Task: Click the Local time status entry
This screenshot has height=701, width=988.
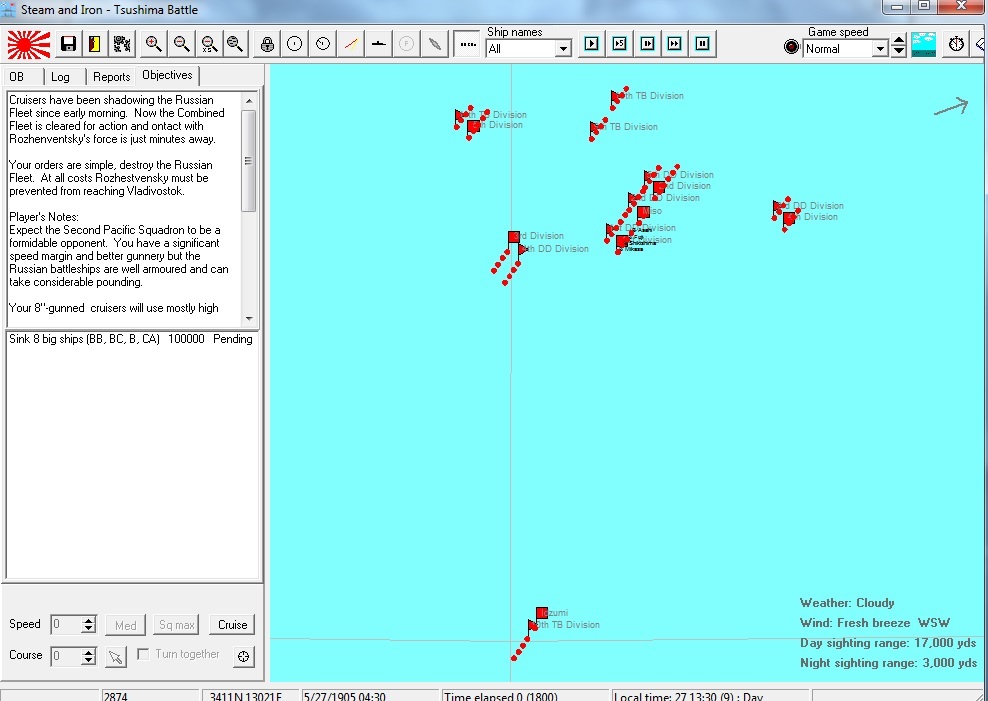Action: click(711, 696)
